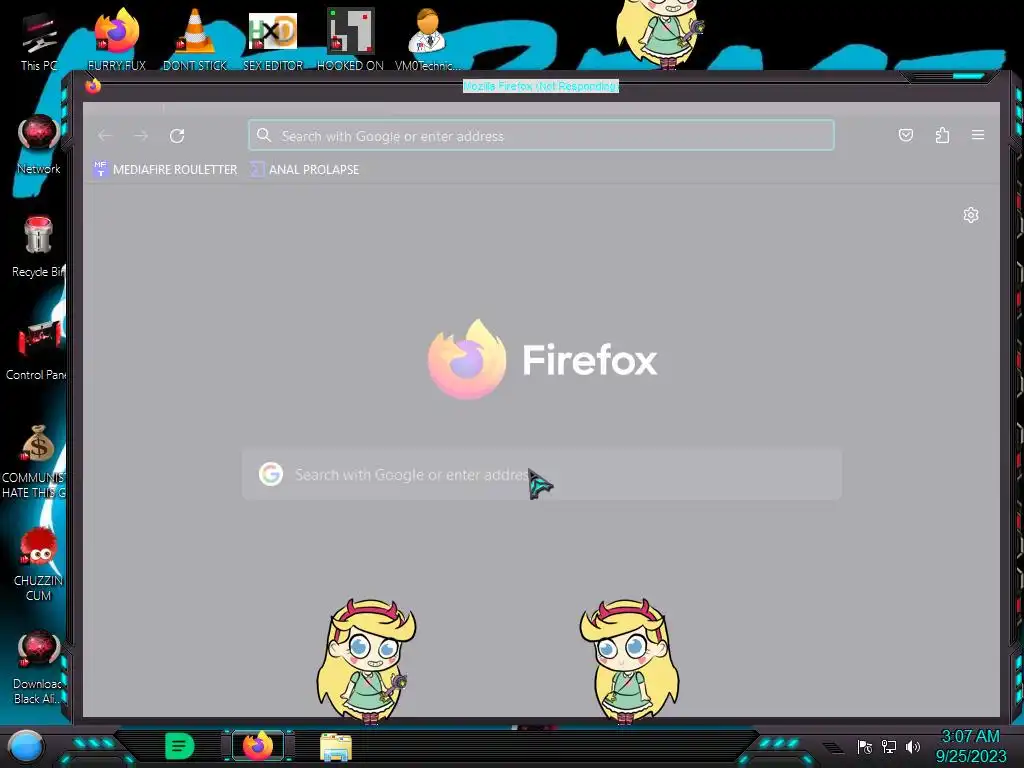Open the Download Black Ali desktop shortcut

tap(39, 667)
